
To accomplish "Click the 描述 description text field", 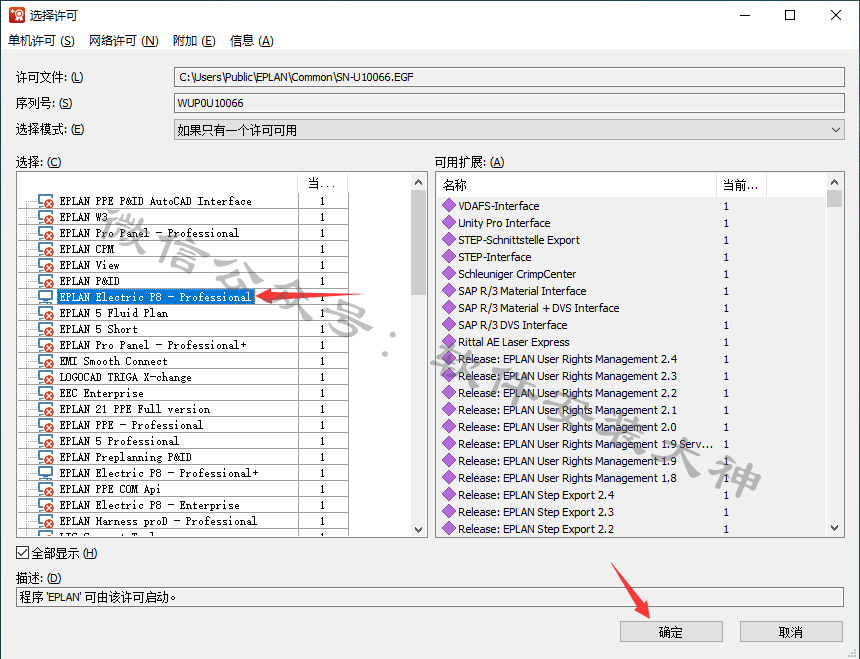I will 429,597.
